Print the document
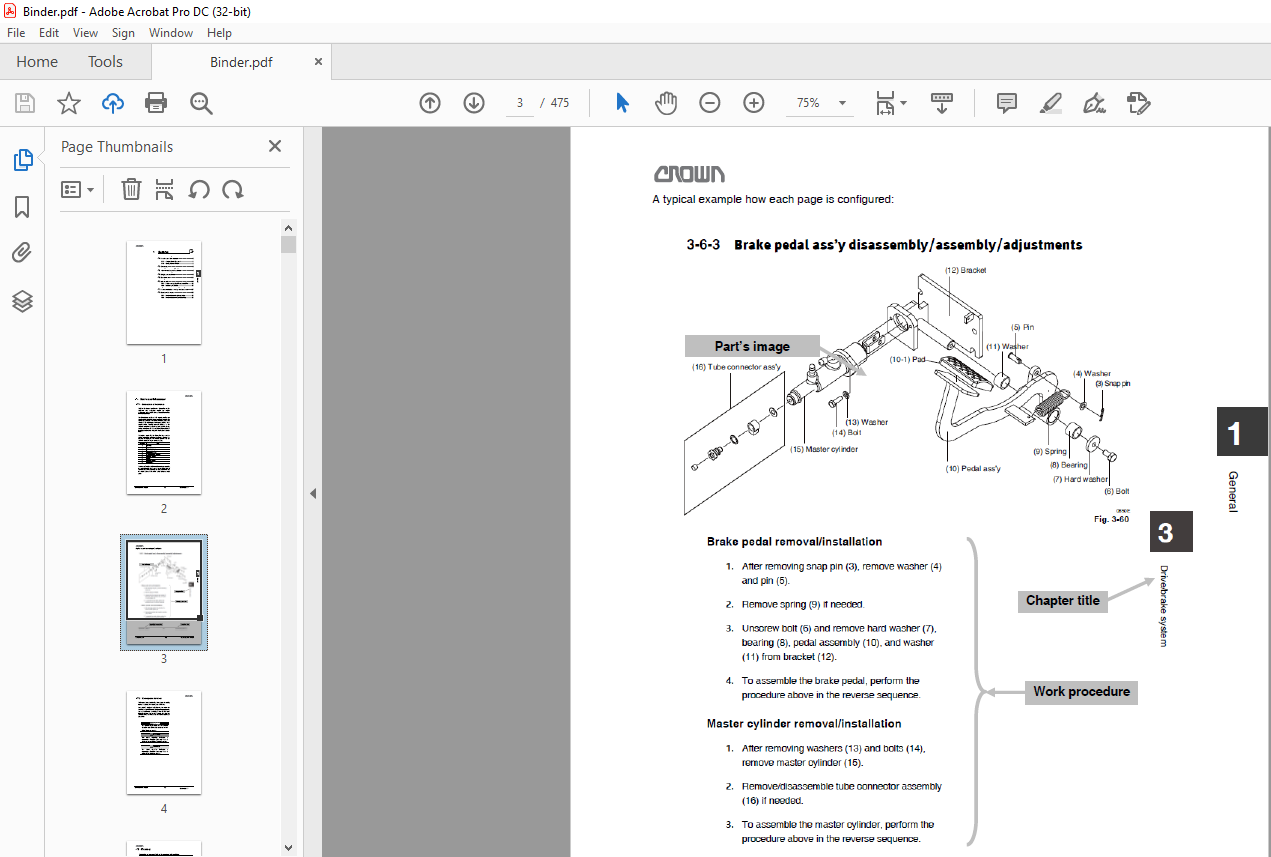The height and width of the screenshot is (857, 1271). (x=156, y=103)
